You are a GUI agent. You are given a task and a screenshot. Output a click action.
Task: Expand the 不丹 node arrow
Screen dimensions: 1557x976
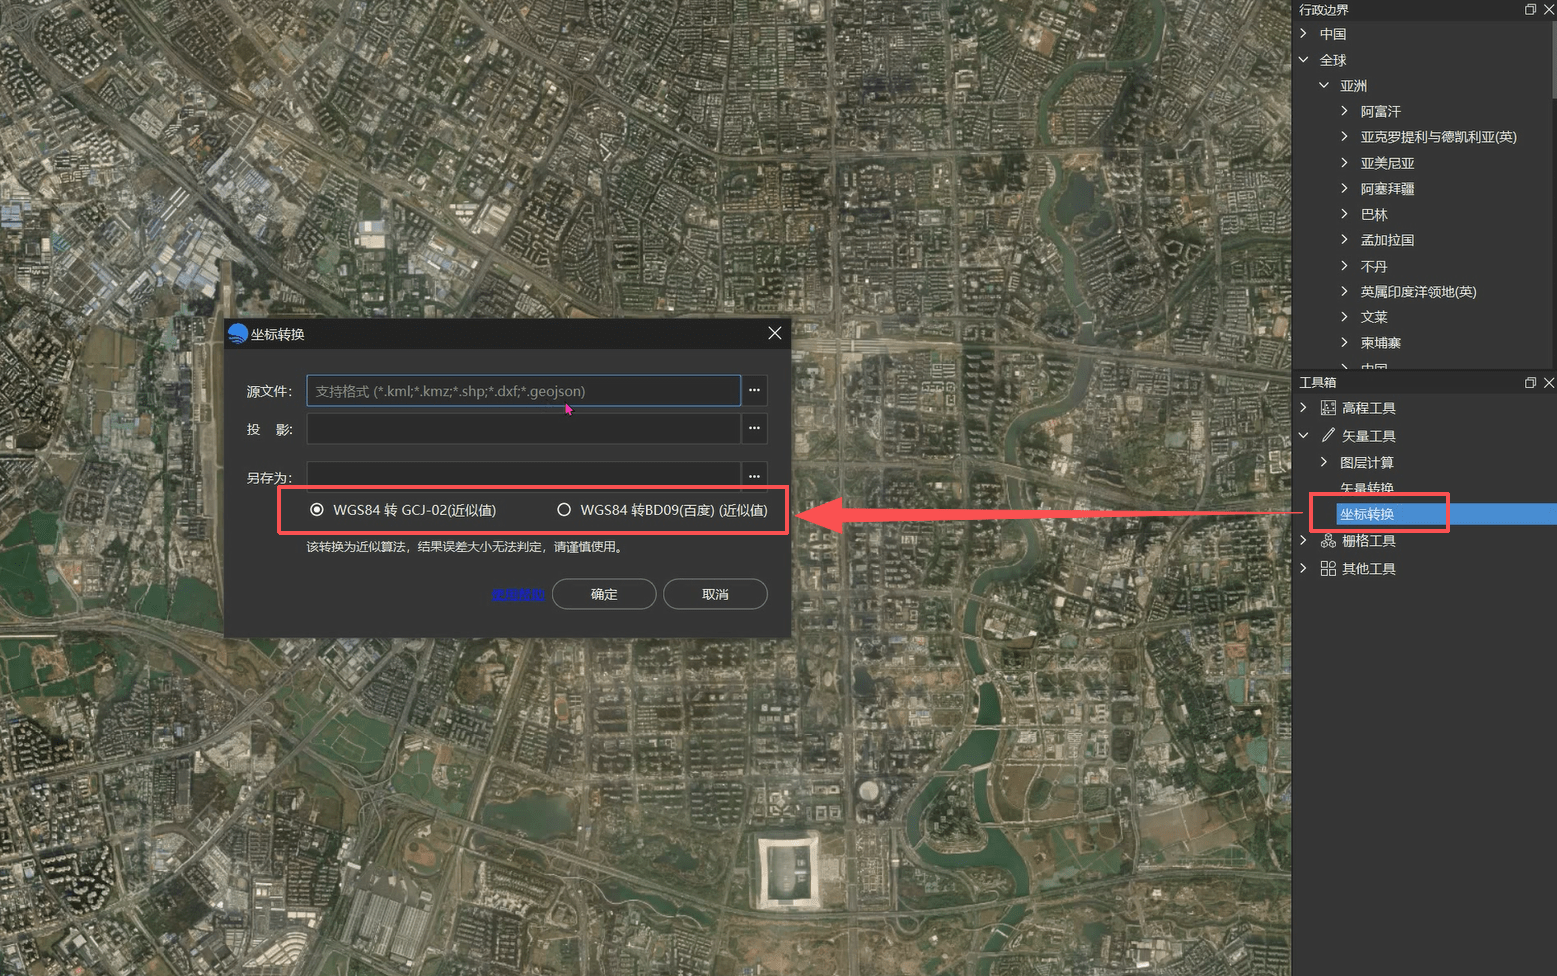coord(1344,266)
